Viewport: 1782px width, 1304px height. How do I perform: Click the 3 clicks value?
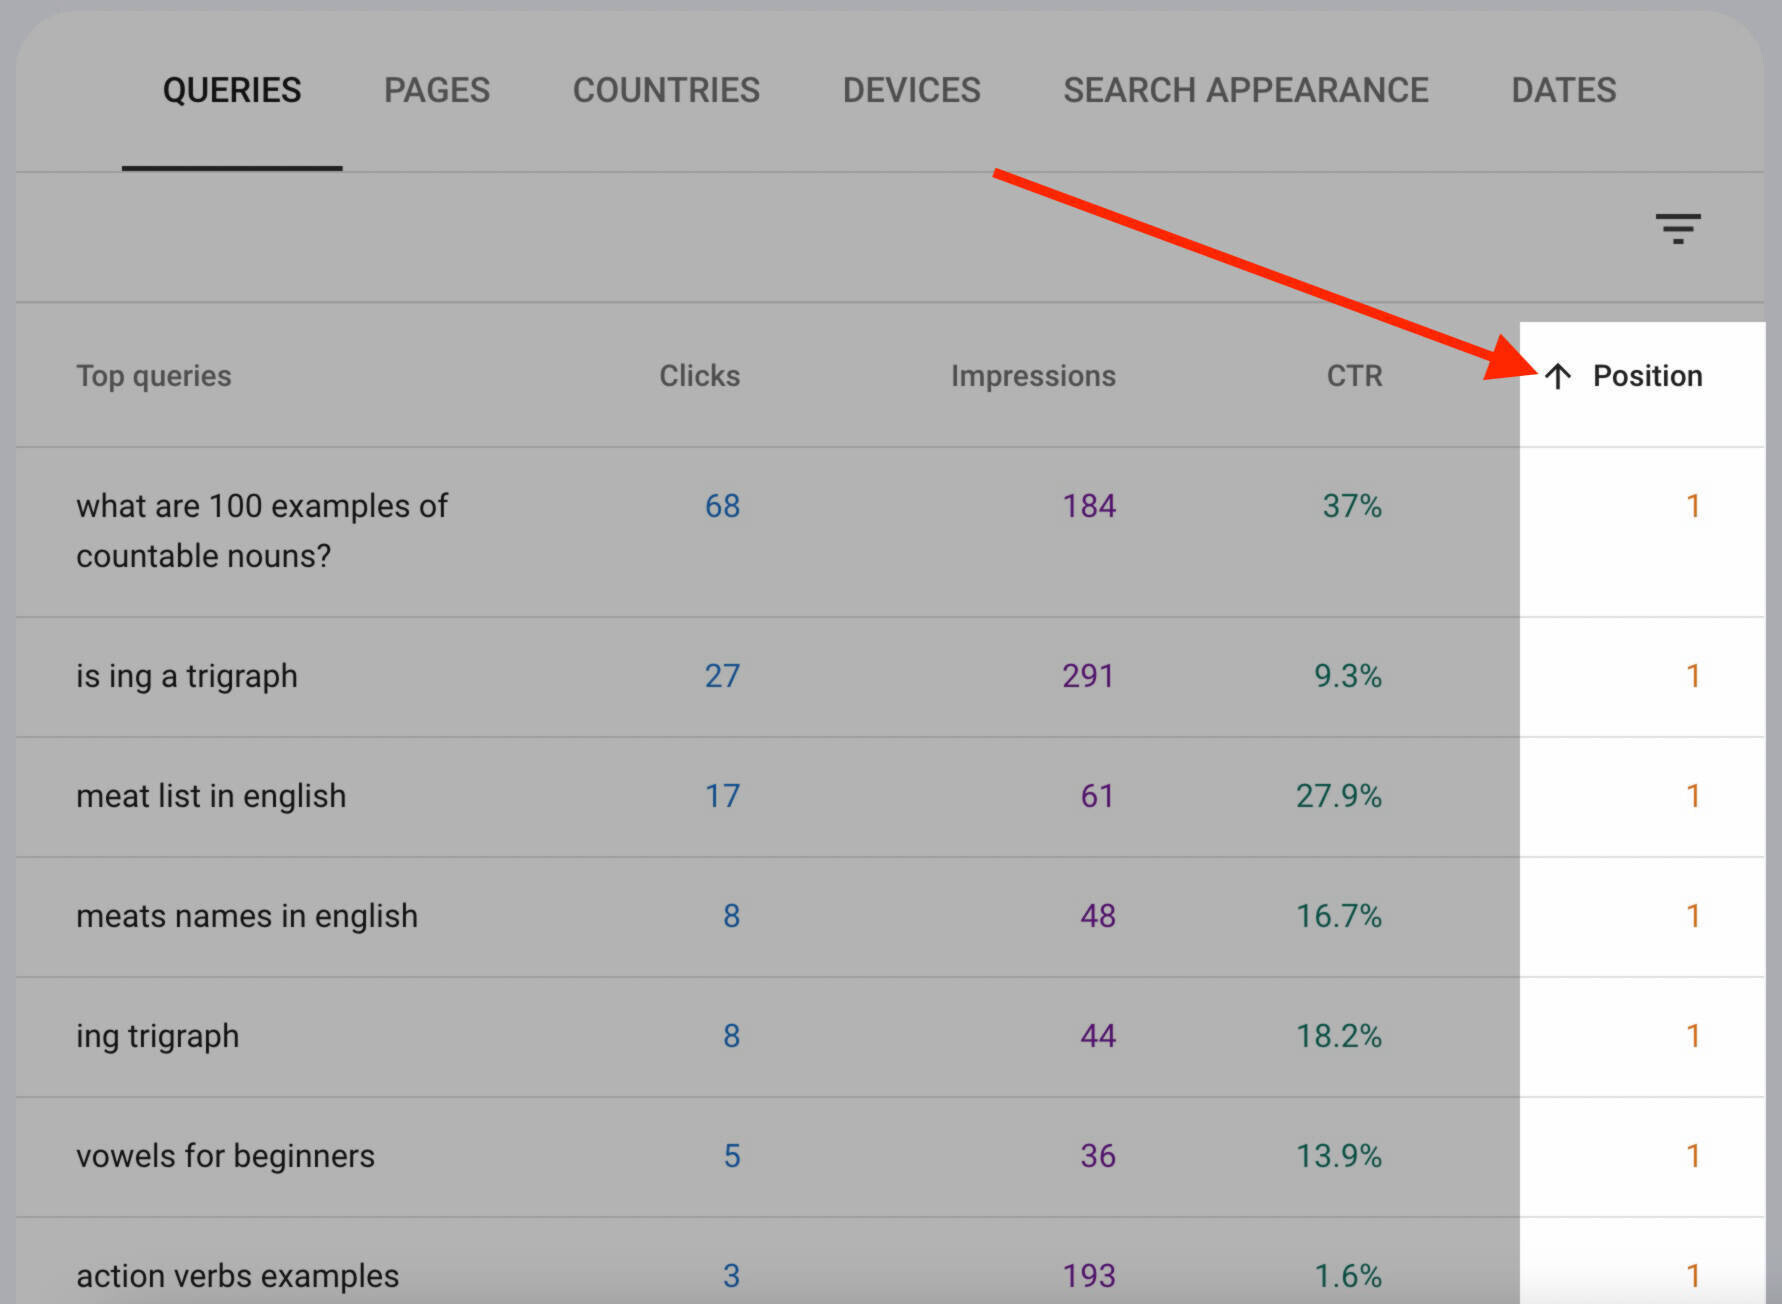coord(732,1276)
